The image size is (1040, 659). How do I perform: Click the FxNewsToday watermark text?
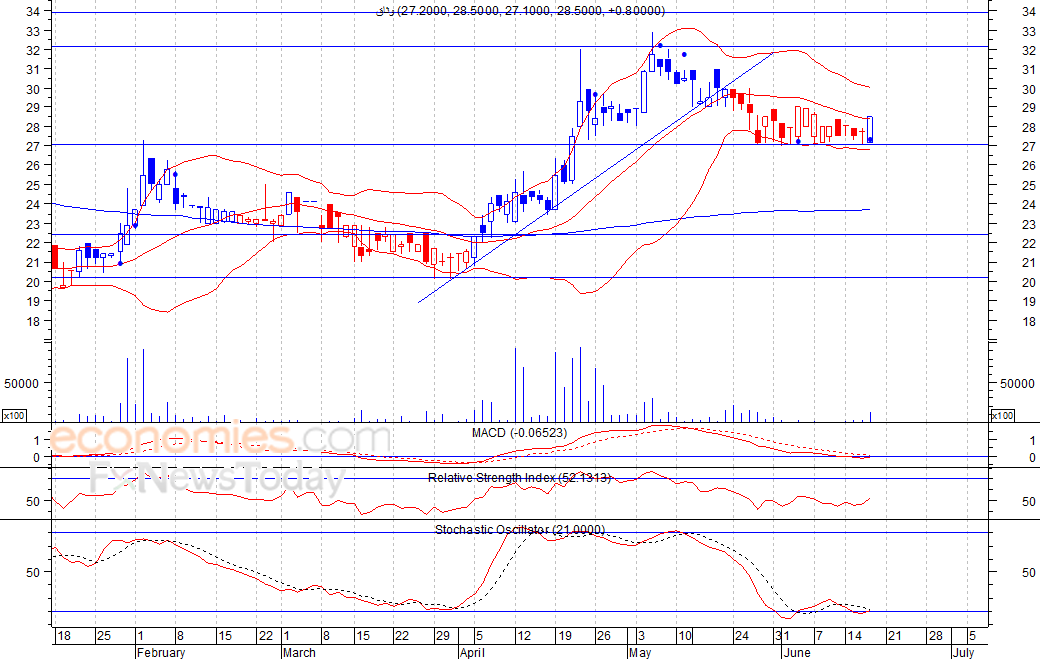pos(218,478)
